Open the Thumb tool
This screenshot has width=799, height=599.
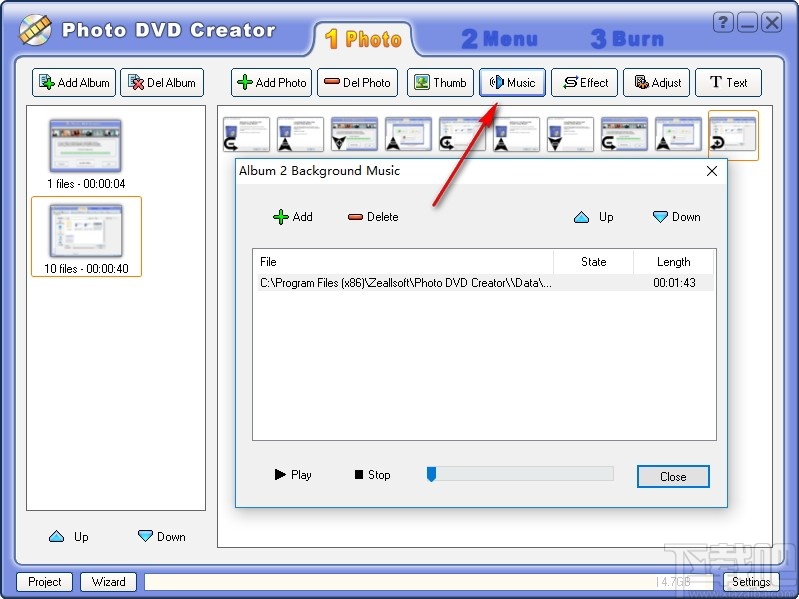click(440, 83)
